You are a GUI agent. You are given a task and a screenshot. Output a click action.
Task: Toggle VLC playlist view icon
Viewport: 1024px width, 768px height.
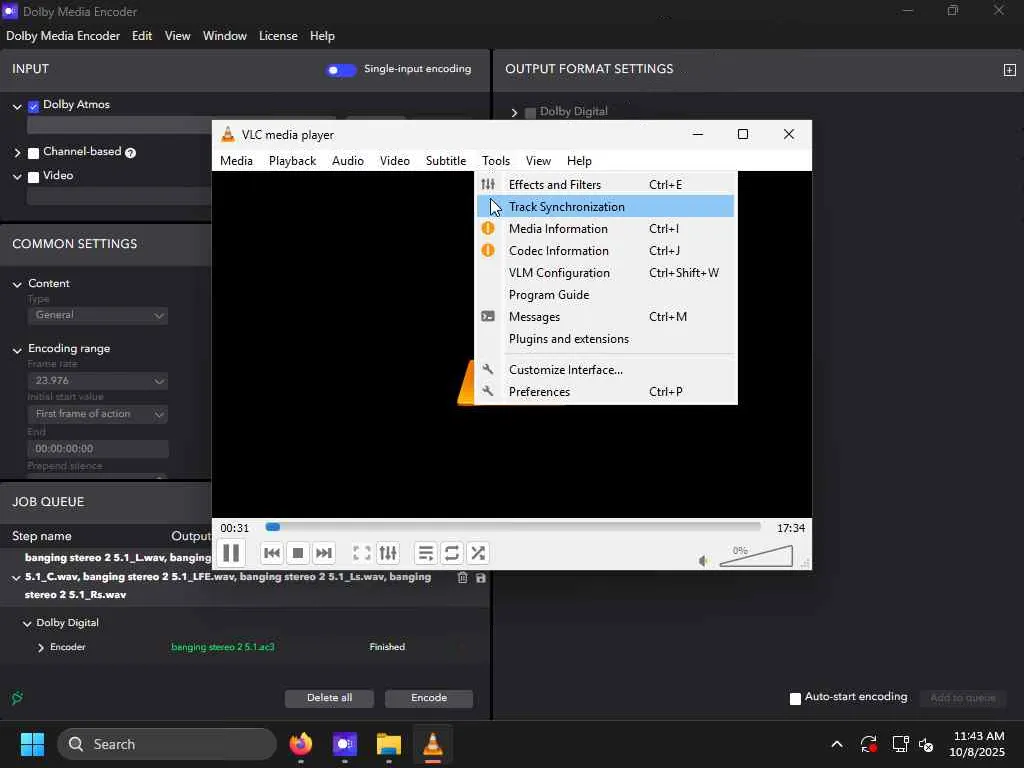click(426, 553)
